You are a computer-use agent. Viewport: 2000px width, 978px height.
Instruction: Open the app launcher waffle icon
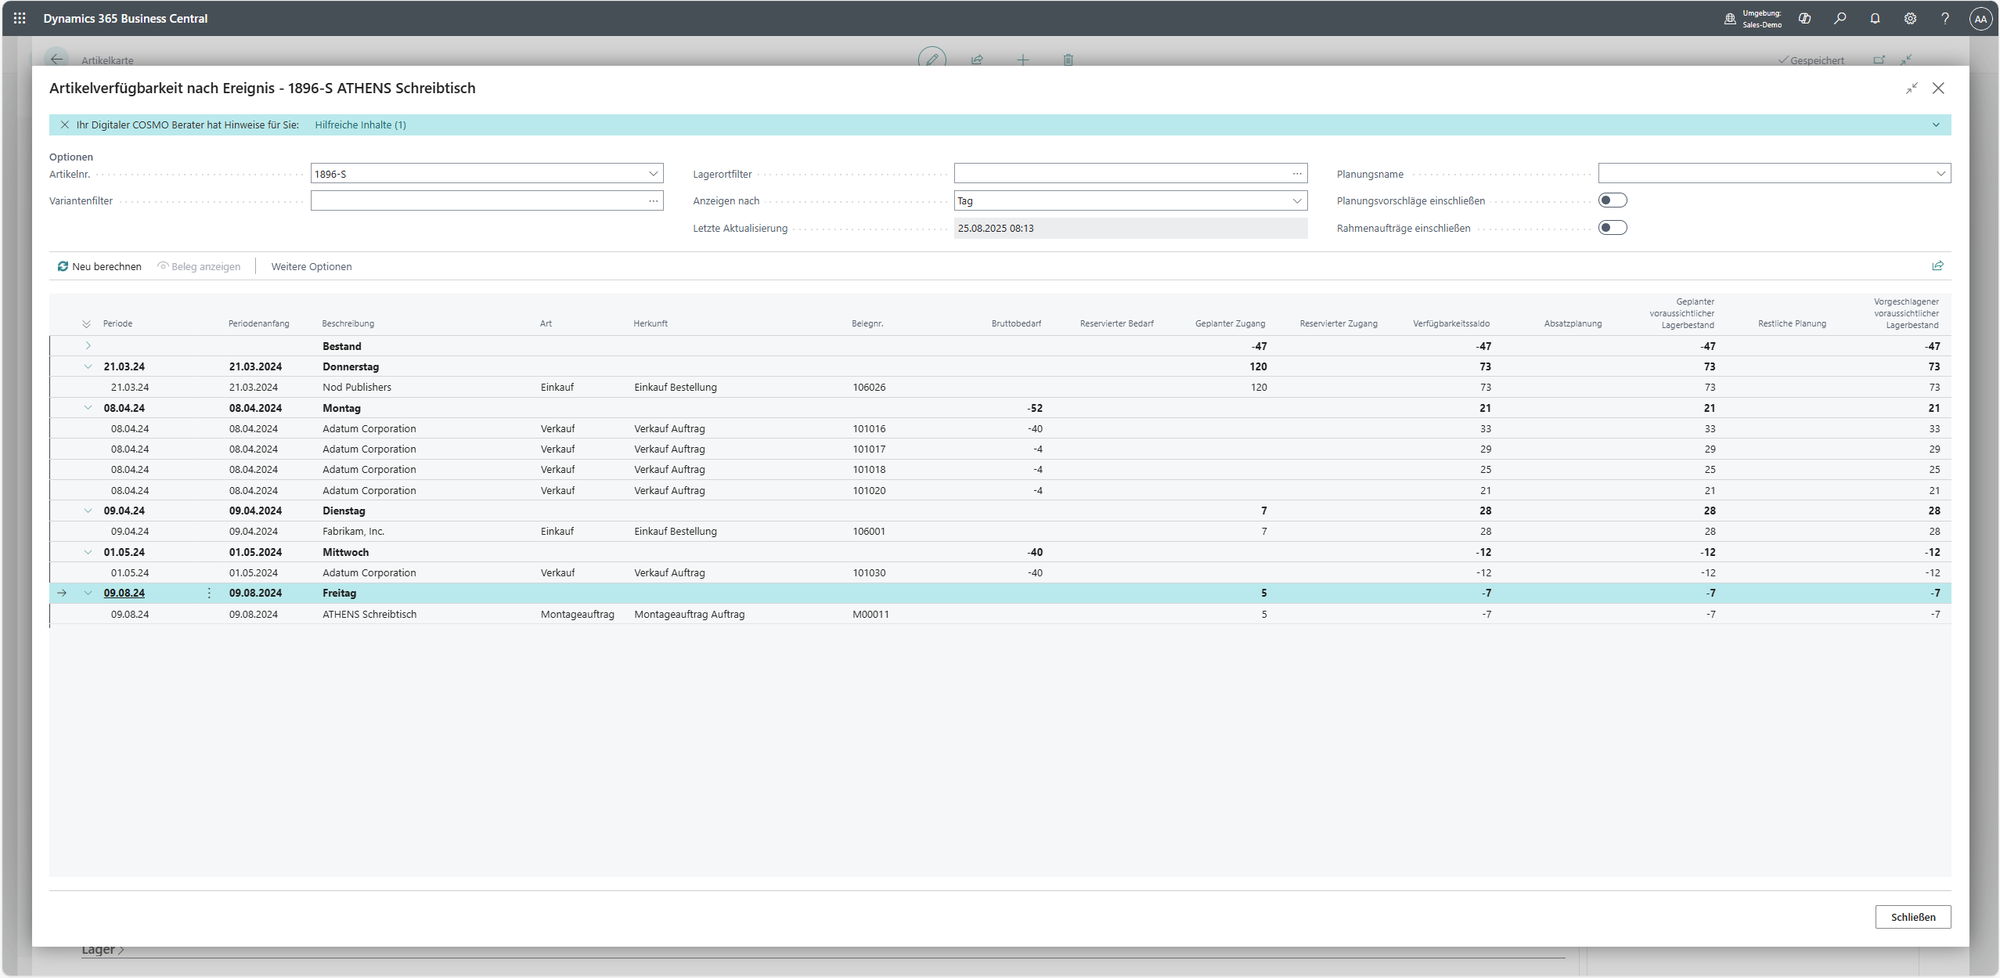(19, 18)
